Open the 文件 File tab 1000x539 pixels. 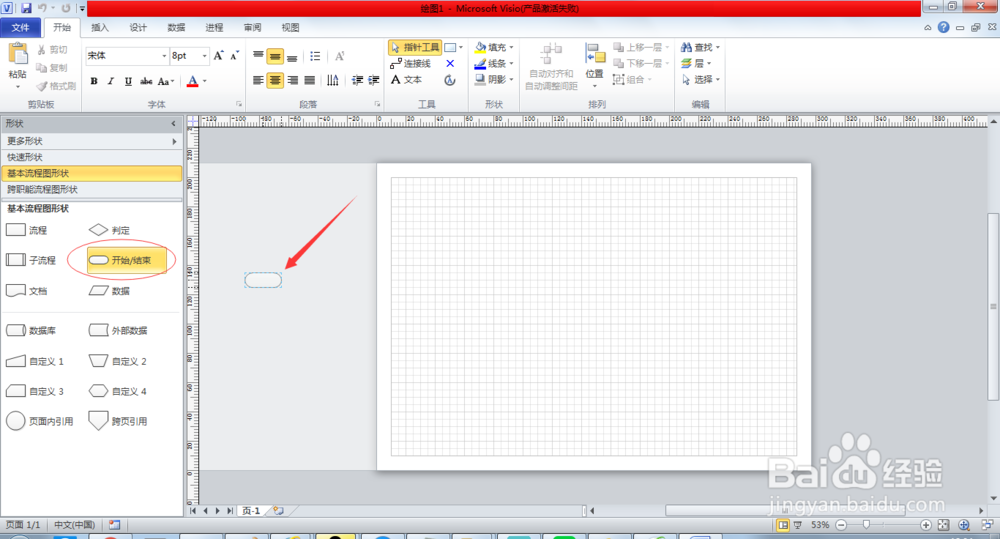click(x=20, y=27)
